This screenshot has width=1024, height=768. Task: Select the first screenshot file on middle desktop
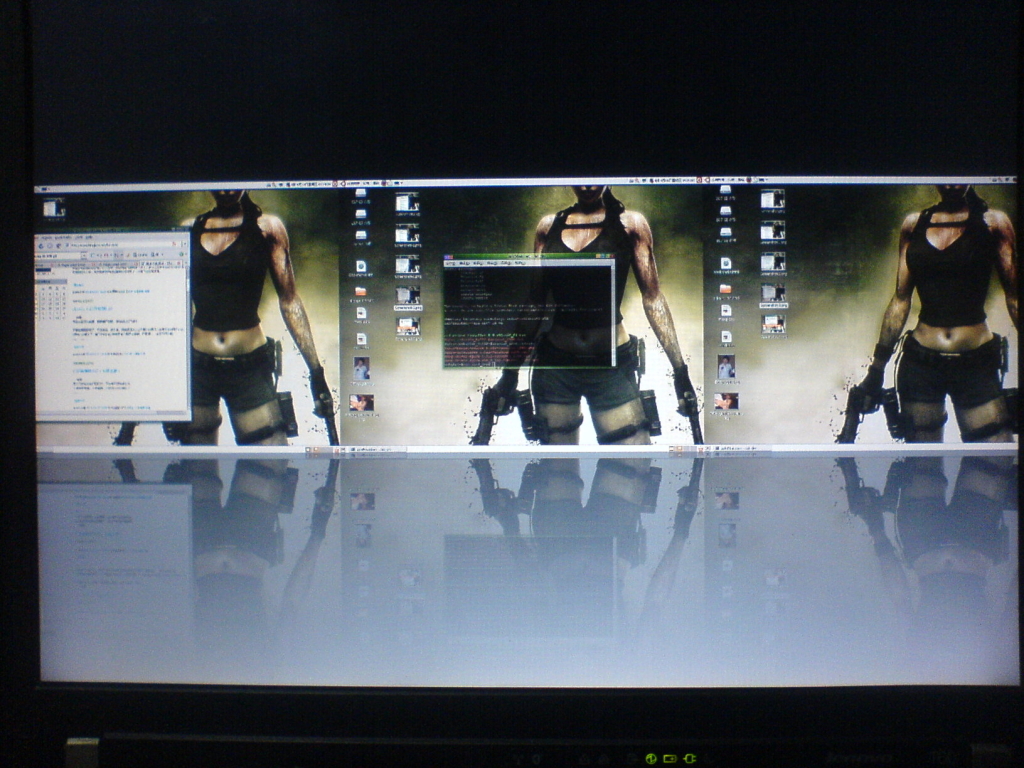407,202
